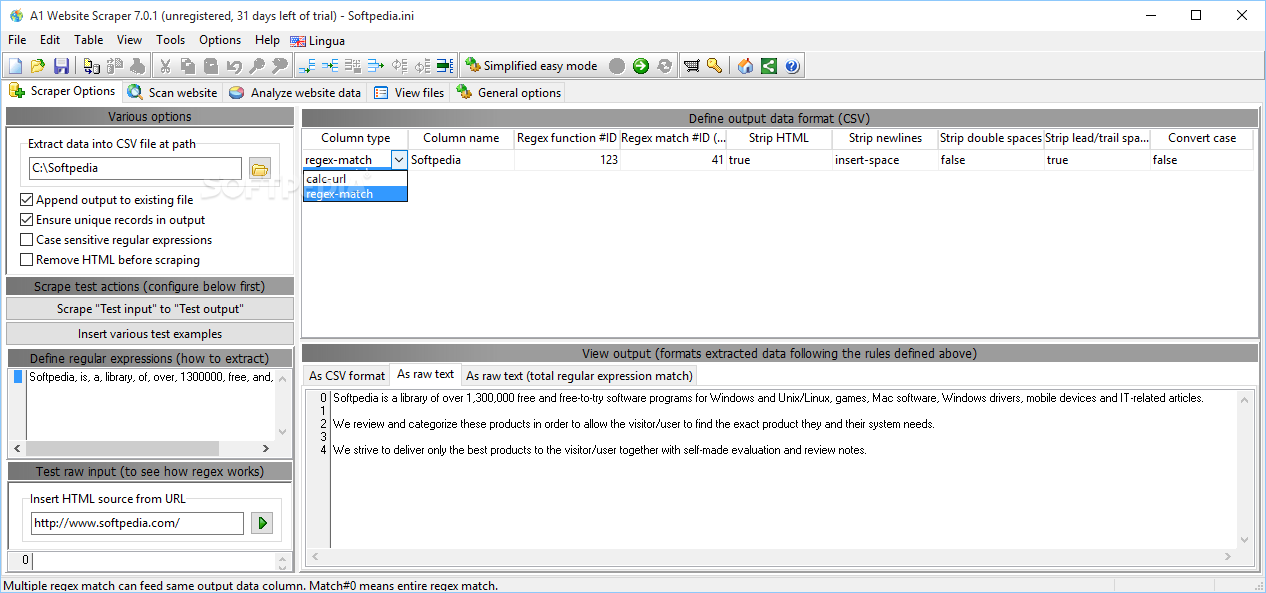Click the first row insert toolbar icon
Screen dimensions: 1266x593
point(307,66)
